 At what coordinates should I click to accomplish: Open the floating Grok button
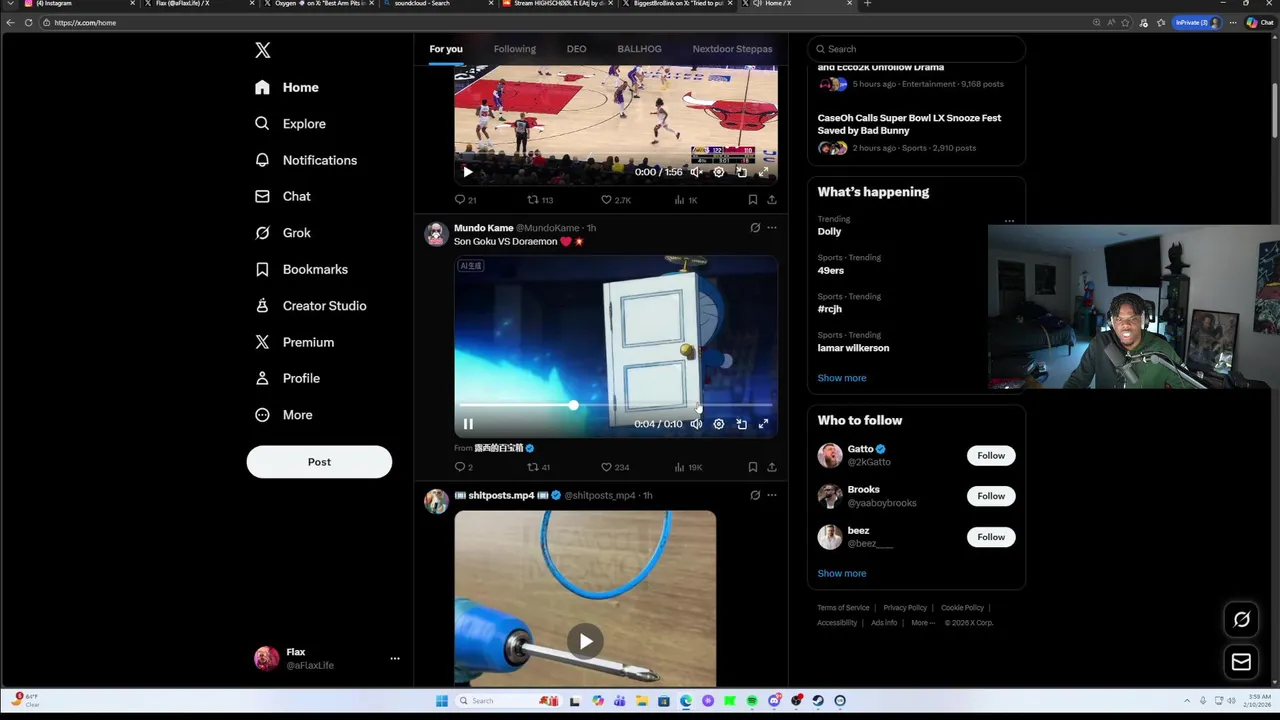tap(1241, 619)
